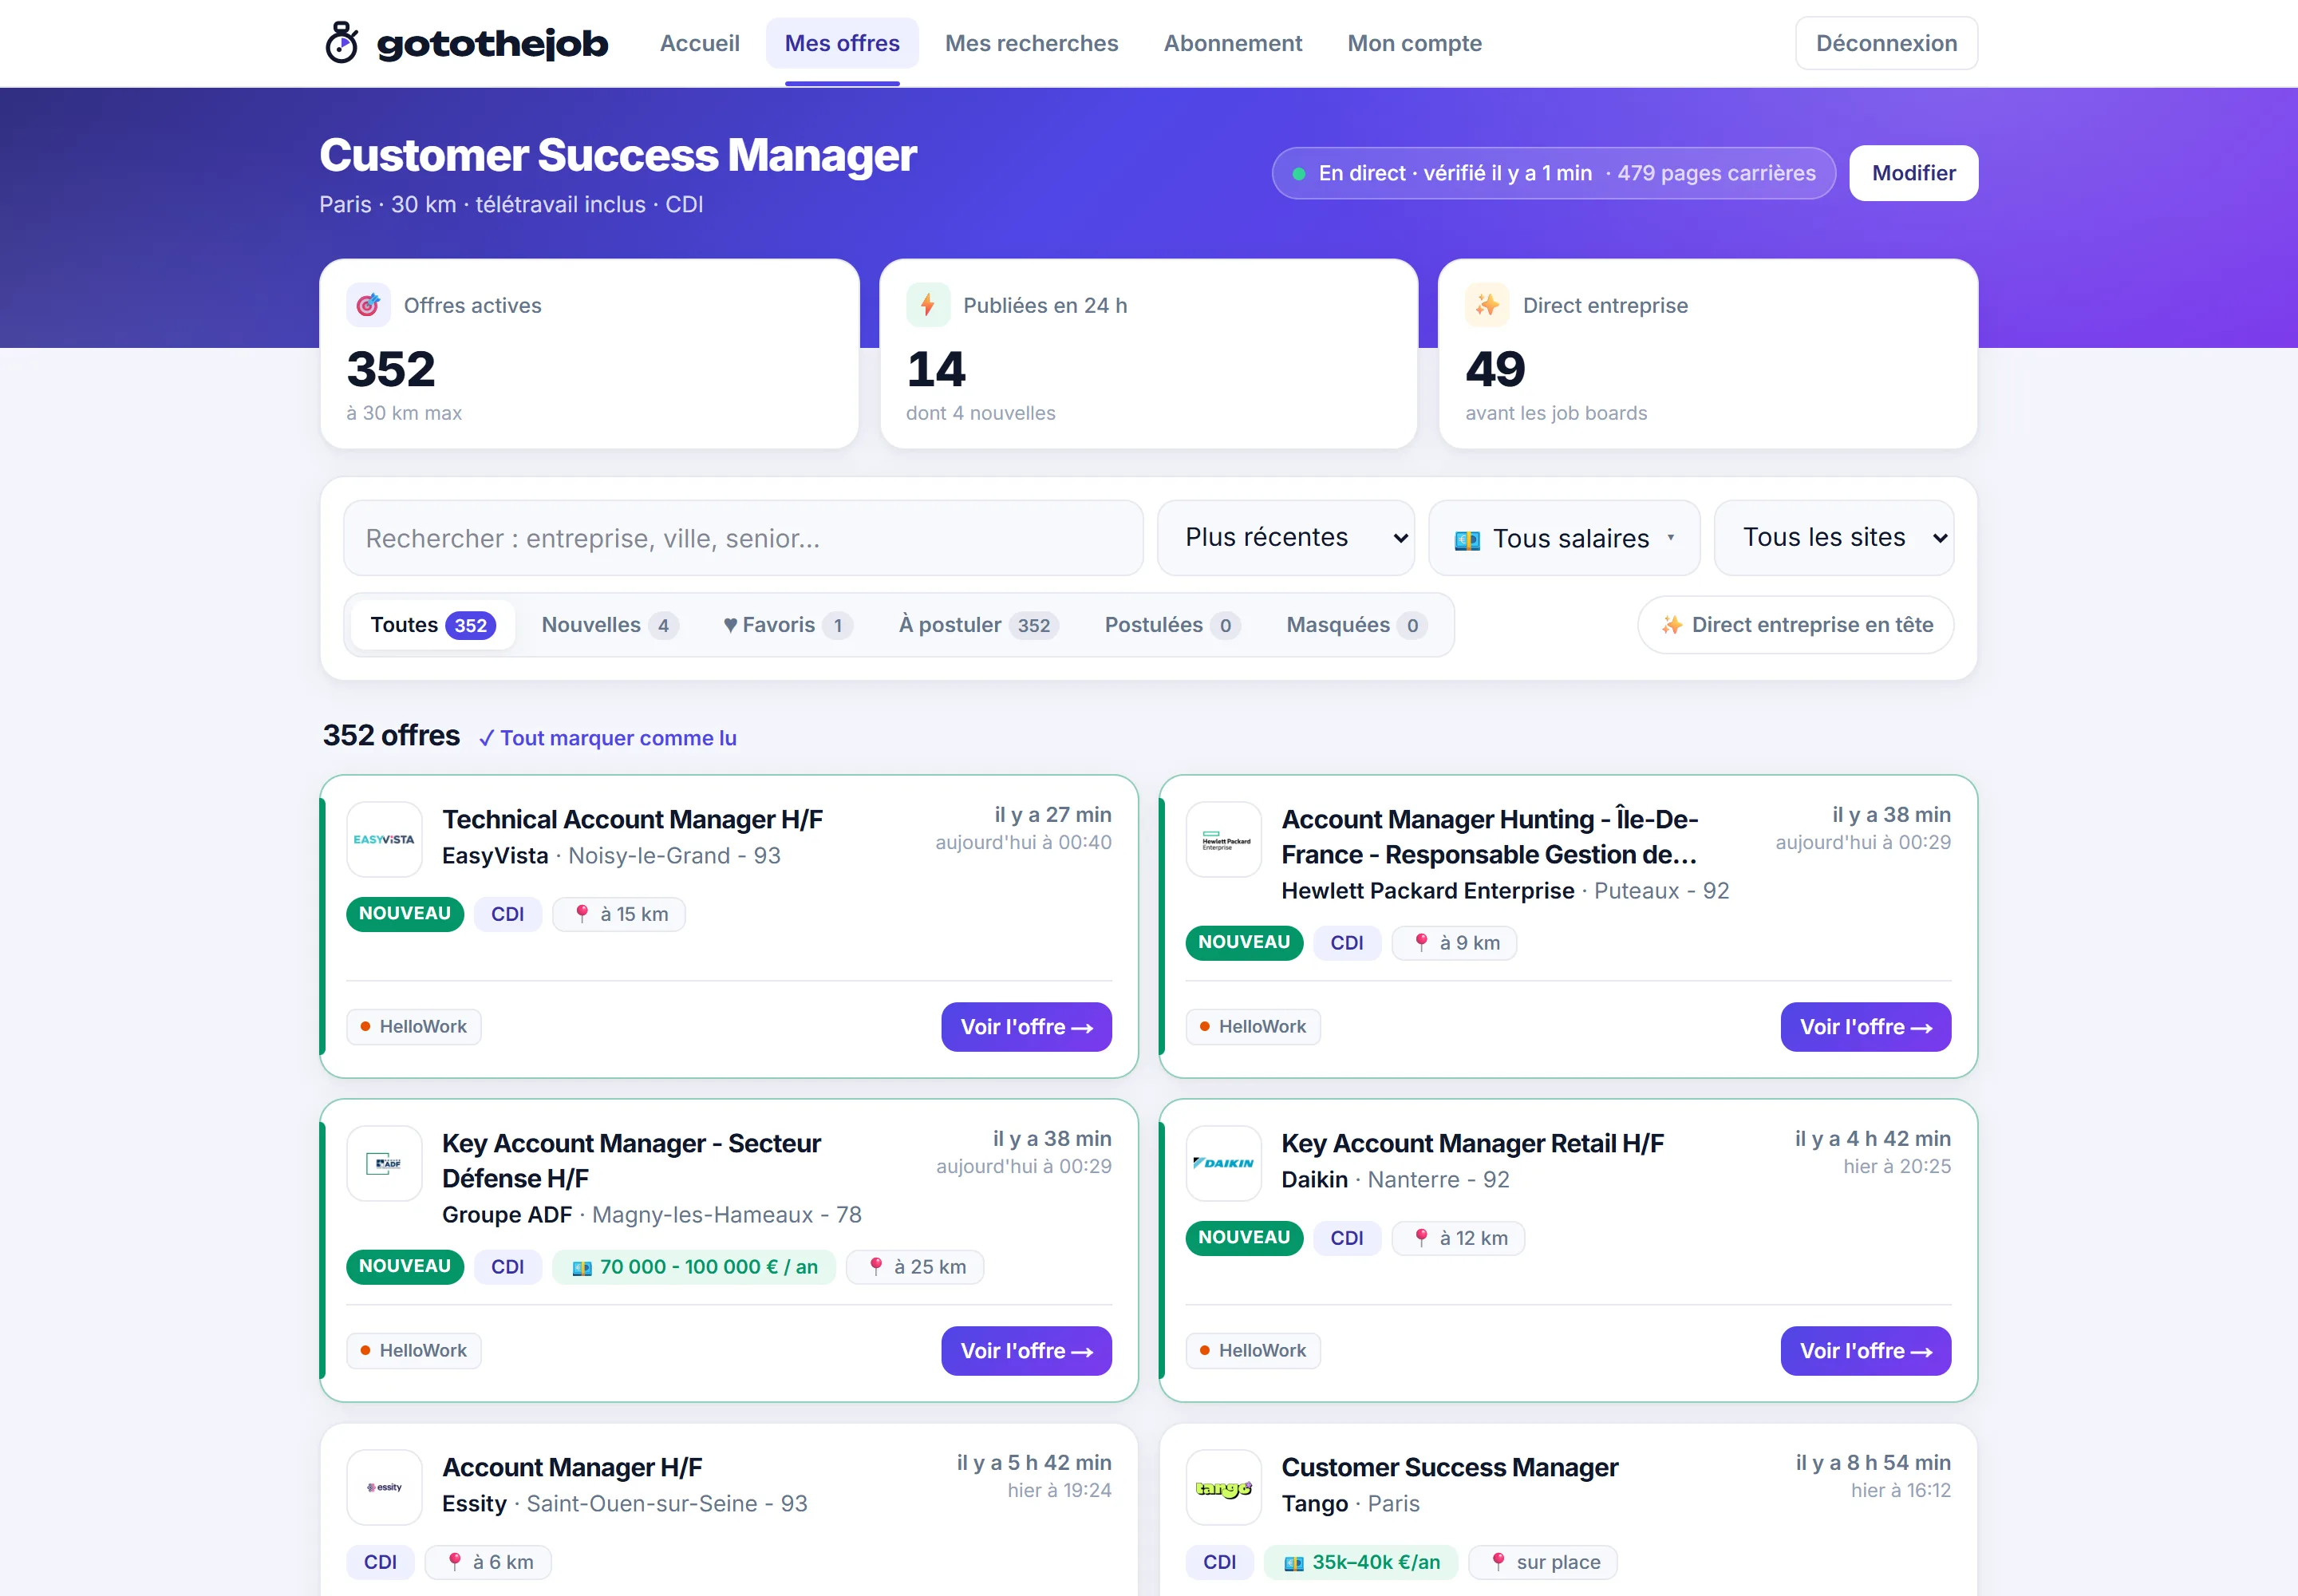The height and width of the screenshot is (1596, 2298).
Task: Open the Hewlett Packard Enterprise logo thumbnail
Action: pos(1224,839)
